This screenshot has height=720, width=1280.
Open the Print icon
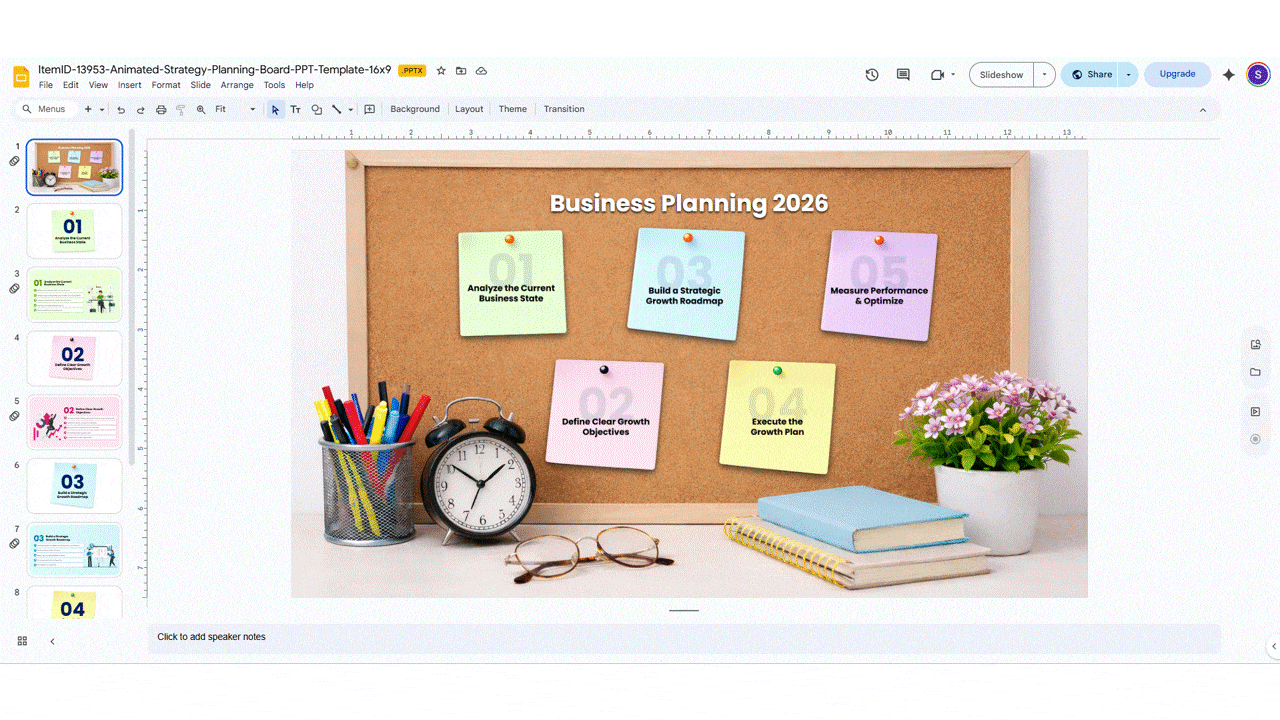(x=160, y=109)
